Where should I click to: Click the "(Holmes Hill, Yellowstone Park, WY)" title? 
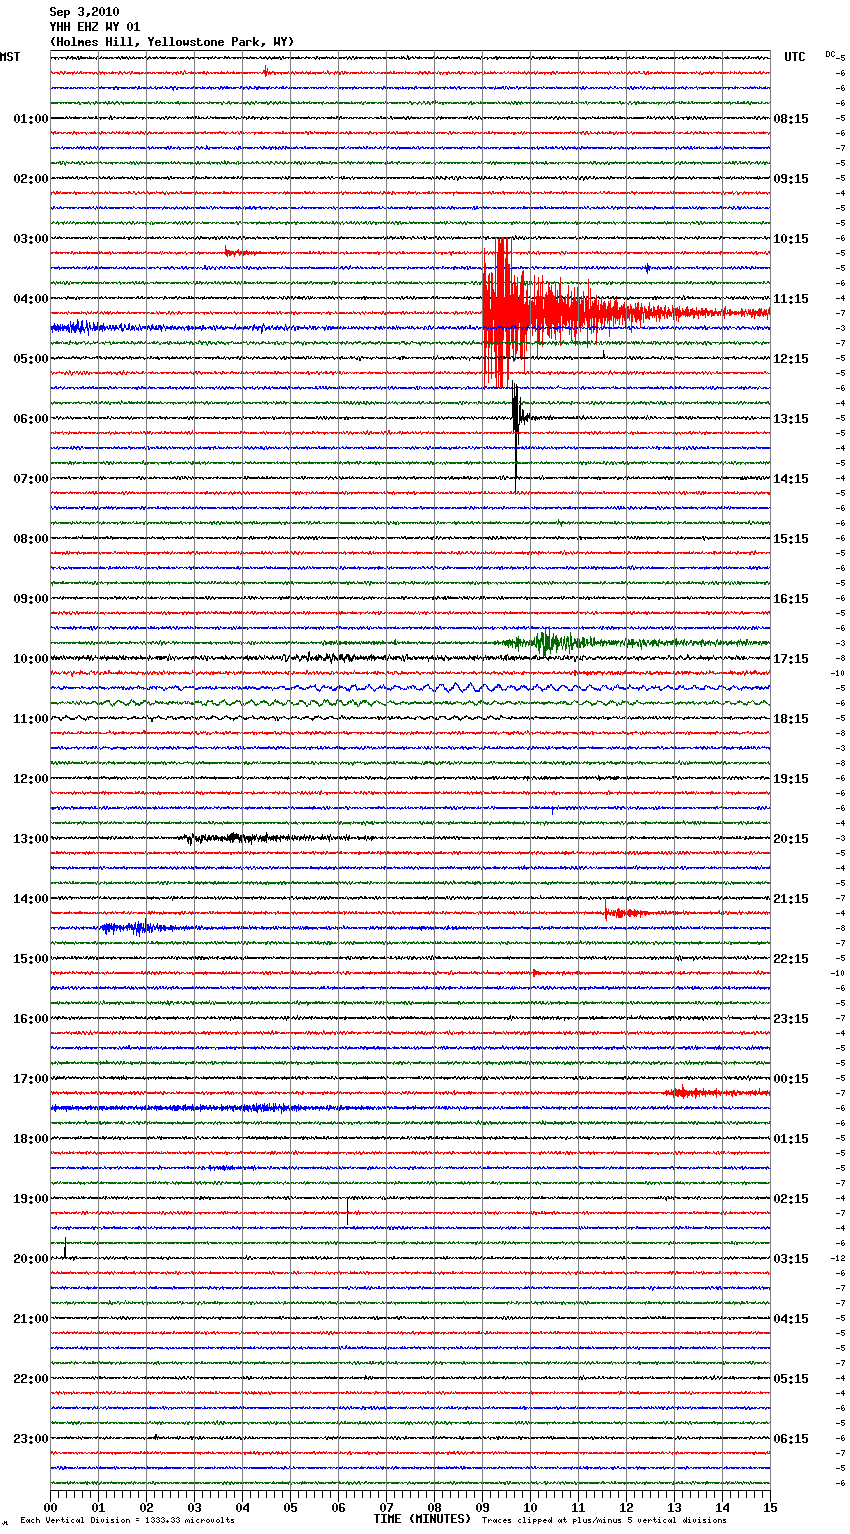point(172,42)
